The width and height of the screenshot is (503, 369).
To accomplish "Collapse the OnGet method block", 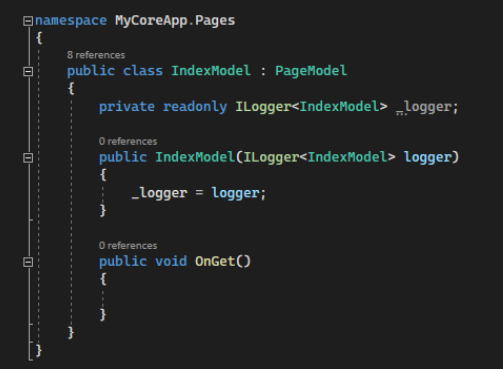I will coord(28,262).
